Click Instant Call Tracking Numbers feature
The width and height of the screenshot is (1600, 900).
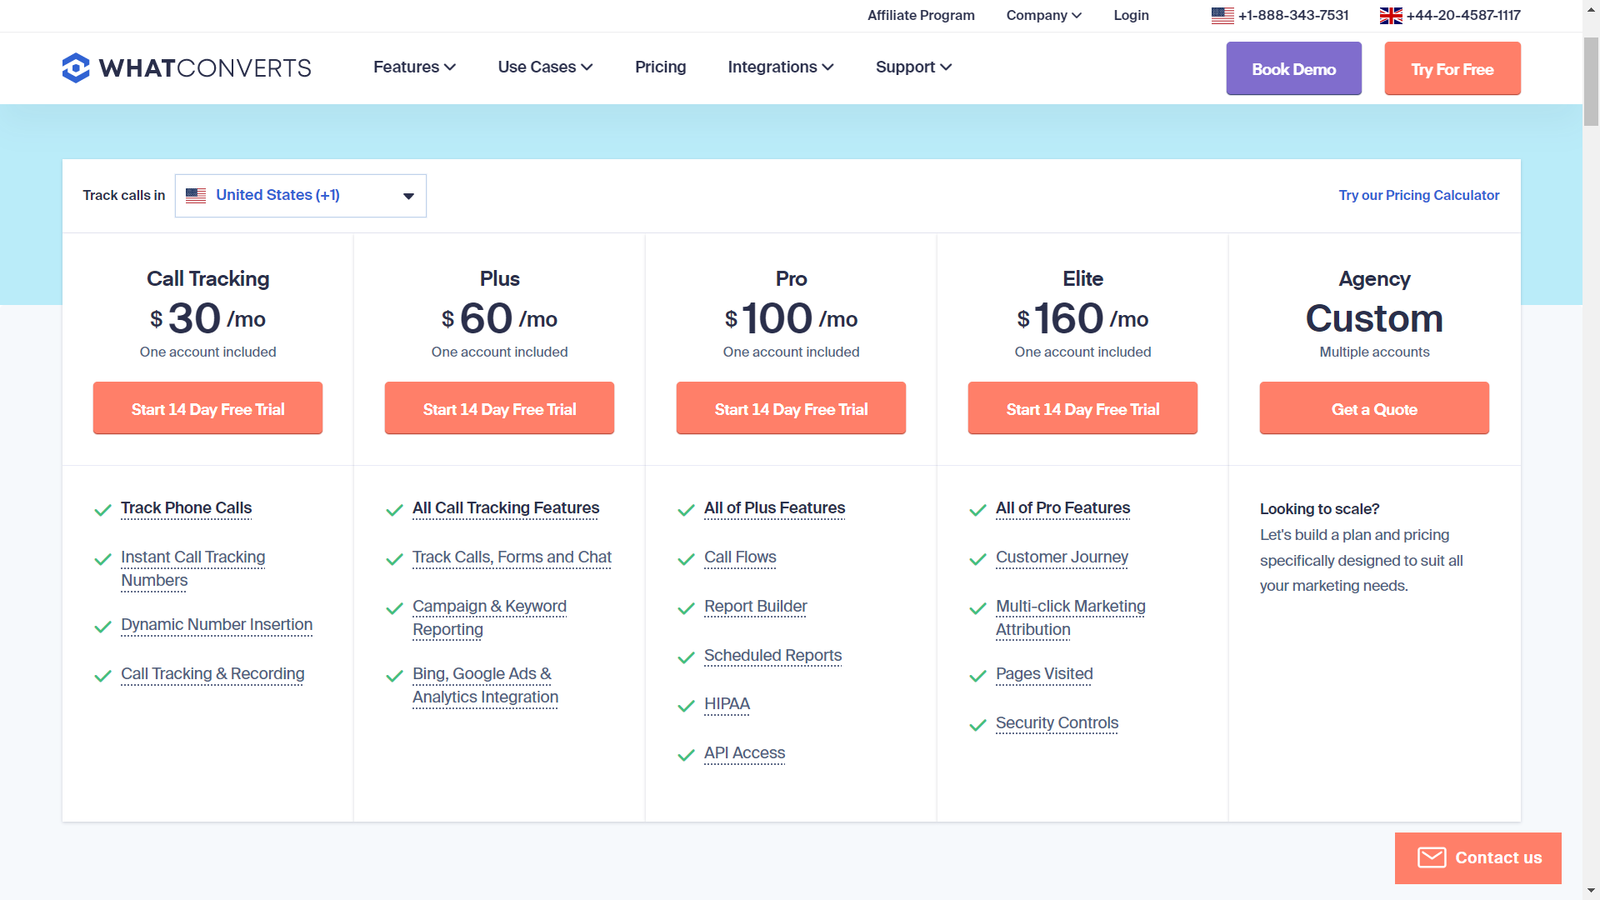click(x=193, y=569)
